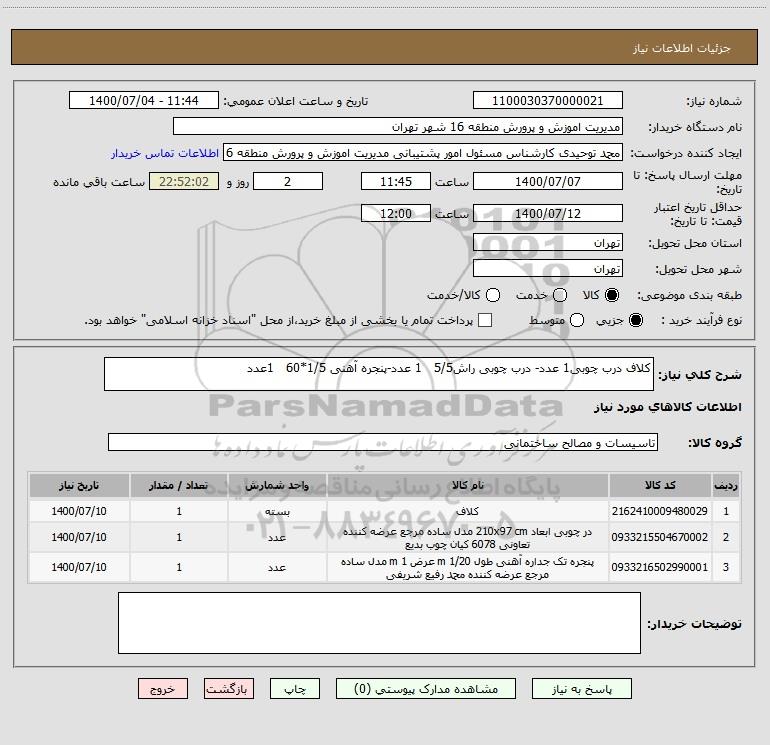
Task: Click the تعداد / مقدار column header
Action: 179,485
